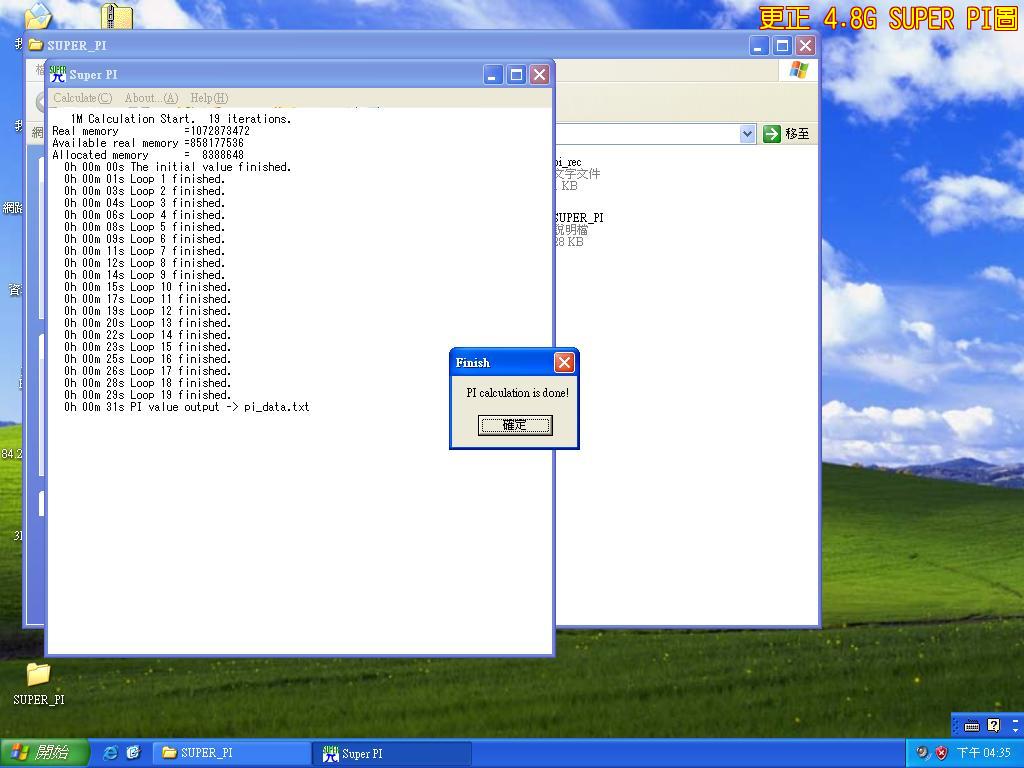Image resolution: width=1024 pixels, height=768 pixels.
Task: Launch Internet Explorer from quick launch
Action: click(x=111, y=752)
